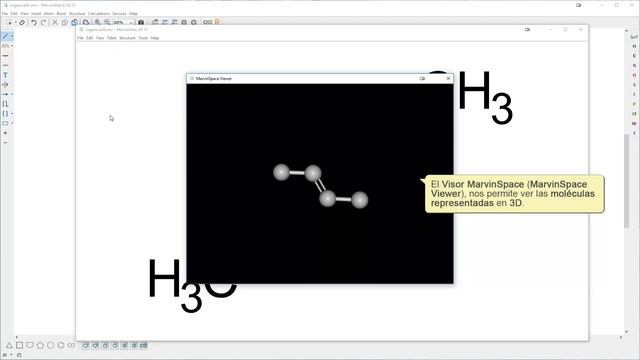Open the selection tool dropdown arrow
Screen dimensions: 640x360
tap(15, 23)
